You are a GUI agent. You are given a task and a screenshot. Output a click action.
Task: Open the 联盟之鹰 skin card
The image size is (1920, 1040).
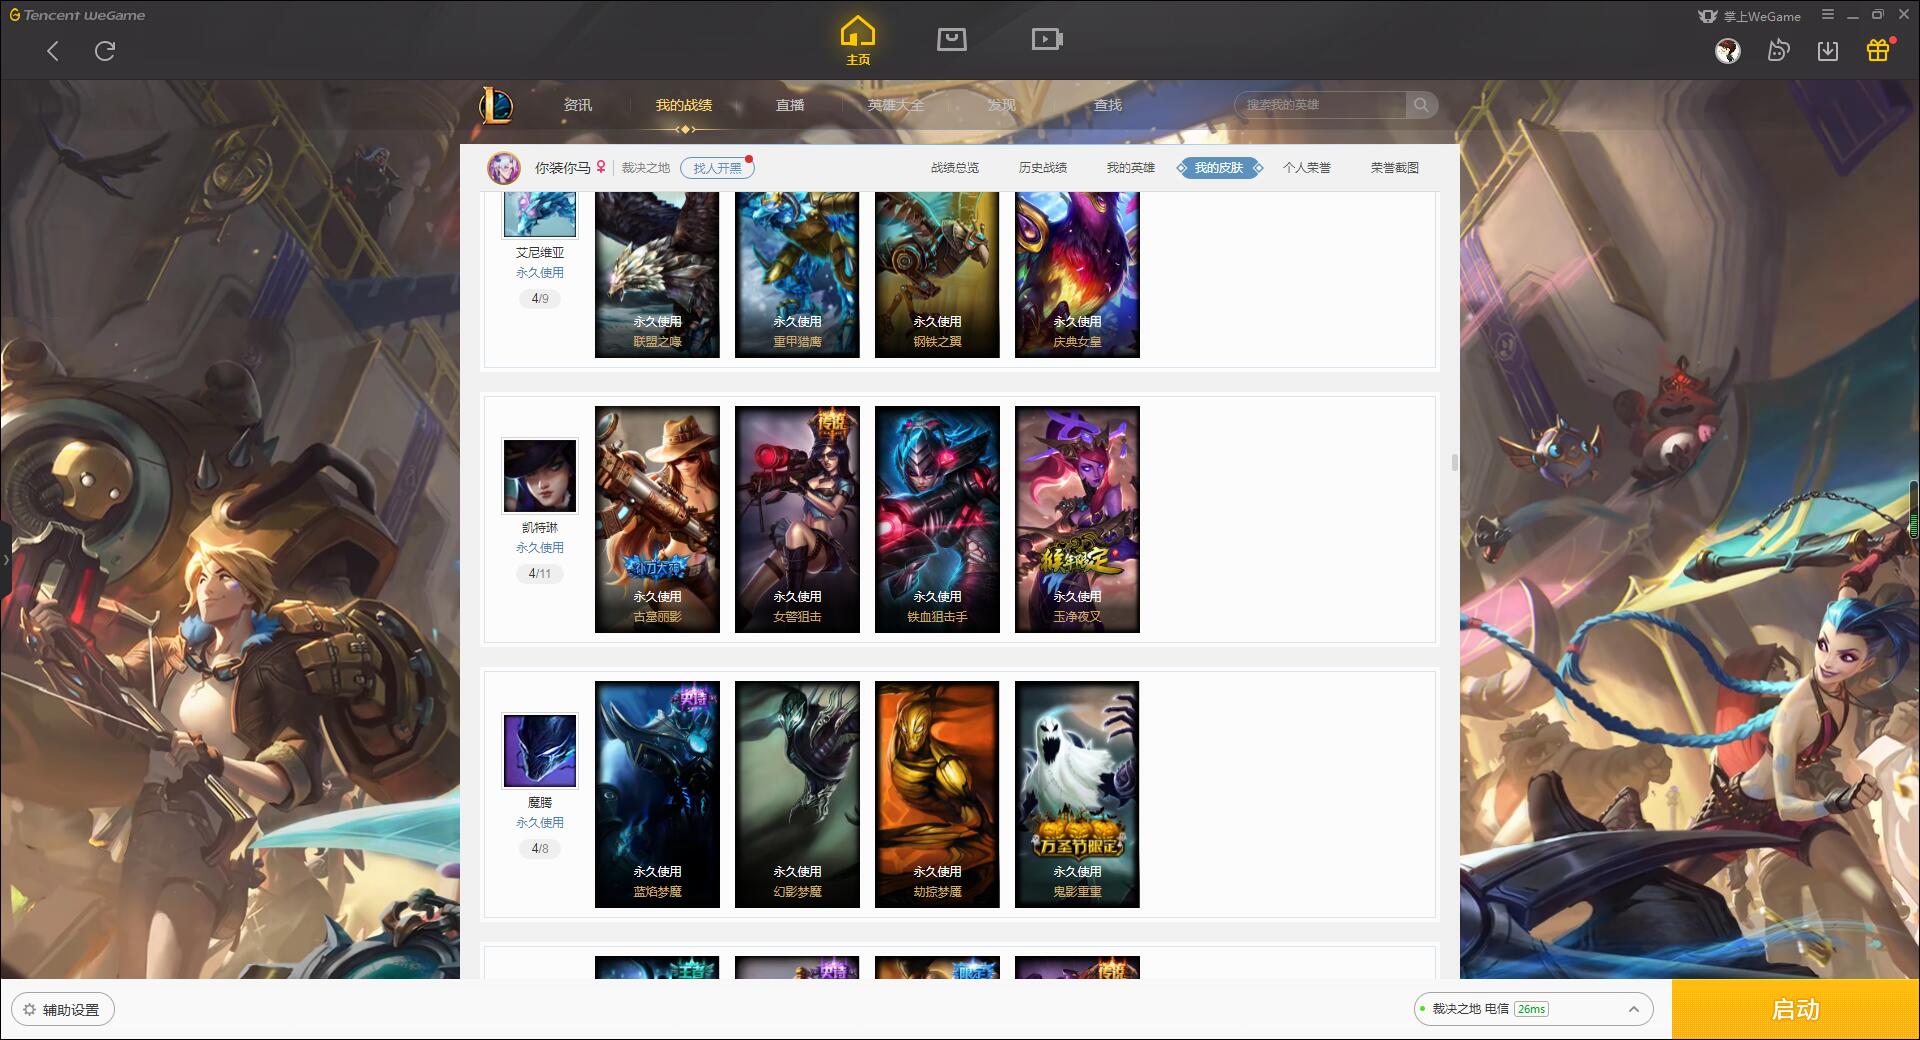point(657,275)
